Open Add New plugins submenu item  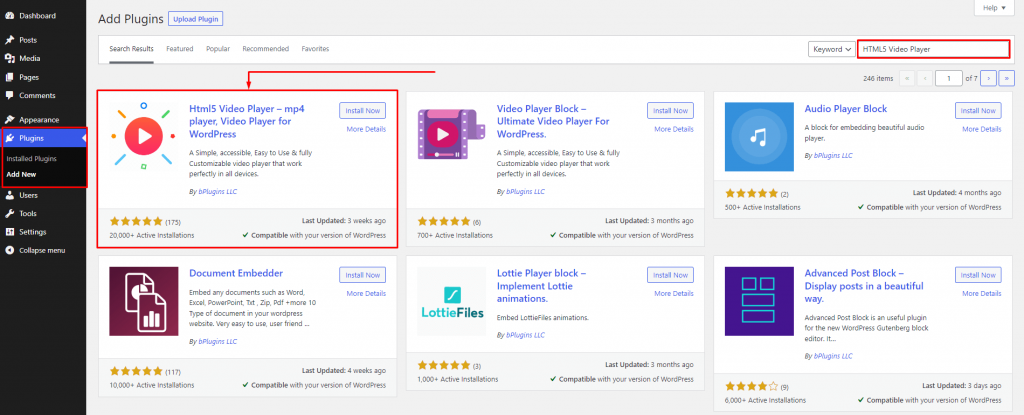pos(21,174)
